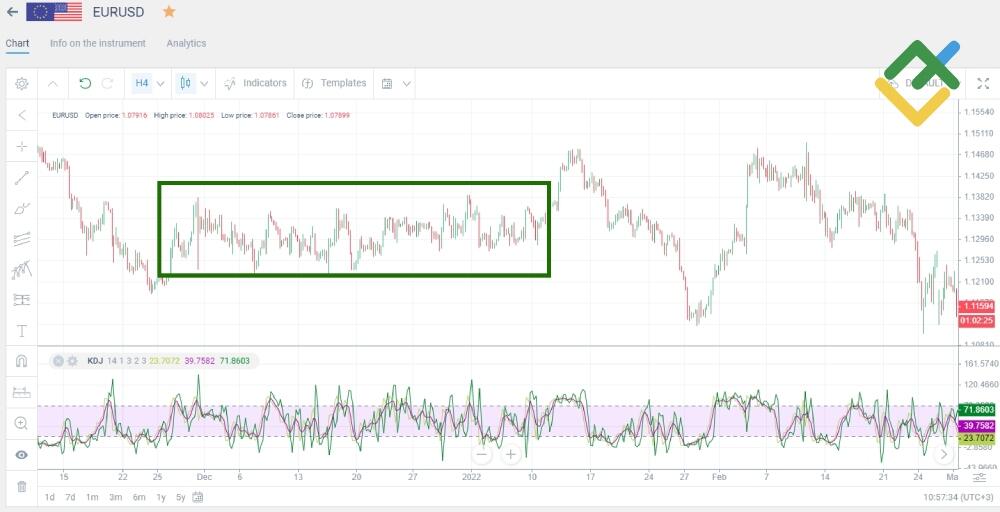Open the Indicators menu
The width and height of the screenshot is (1000, 512).
[256, 83]
